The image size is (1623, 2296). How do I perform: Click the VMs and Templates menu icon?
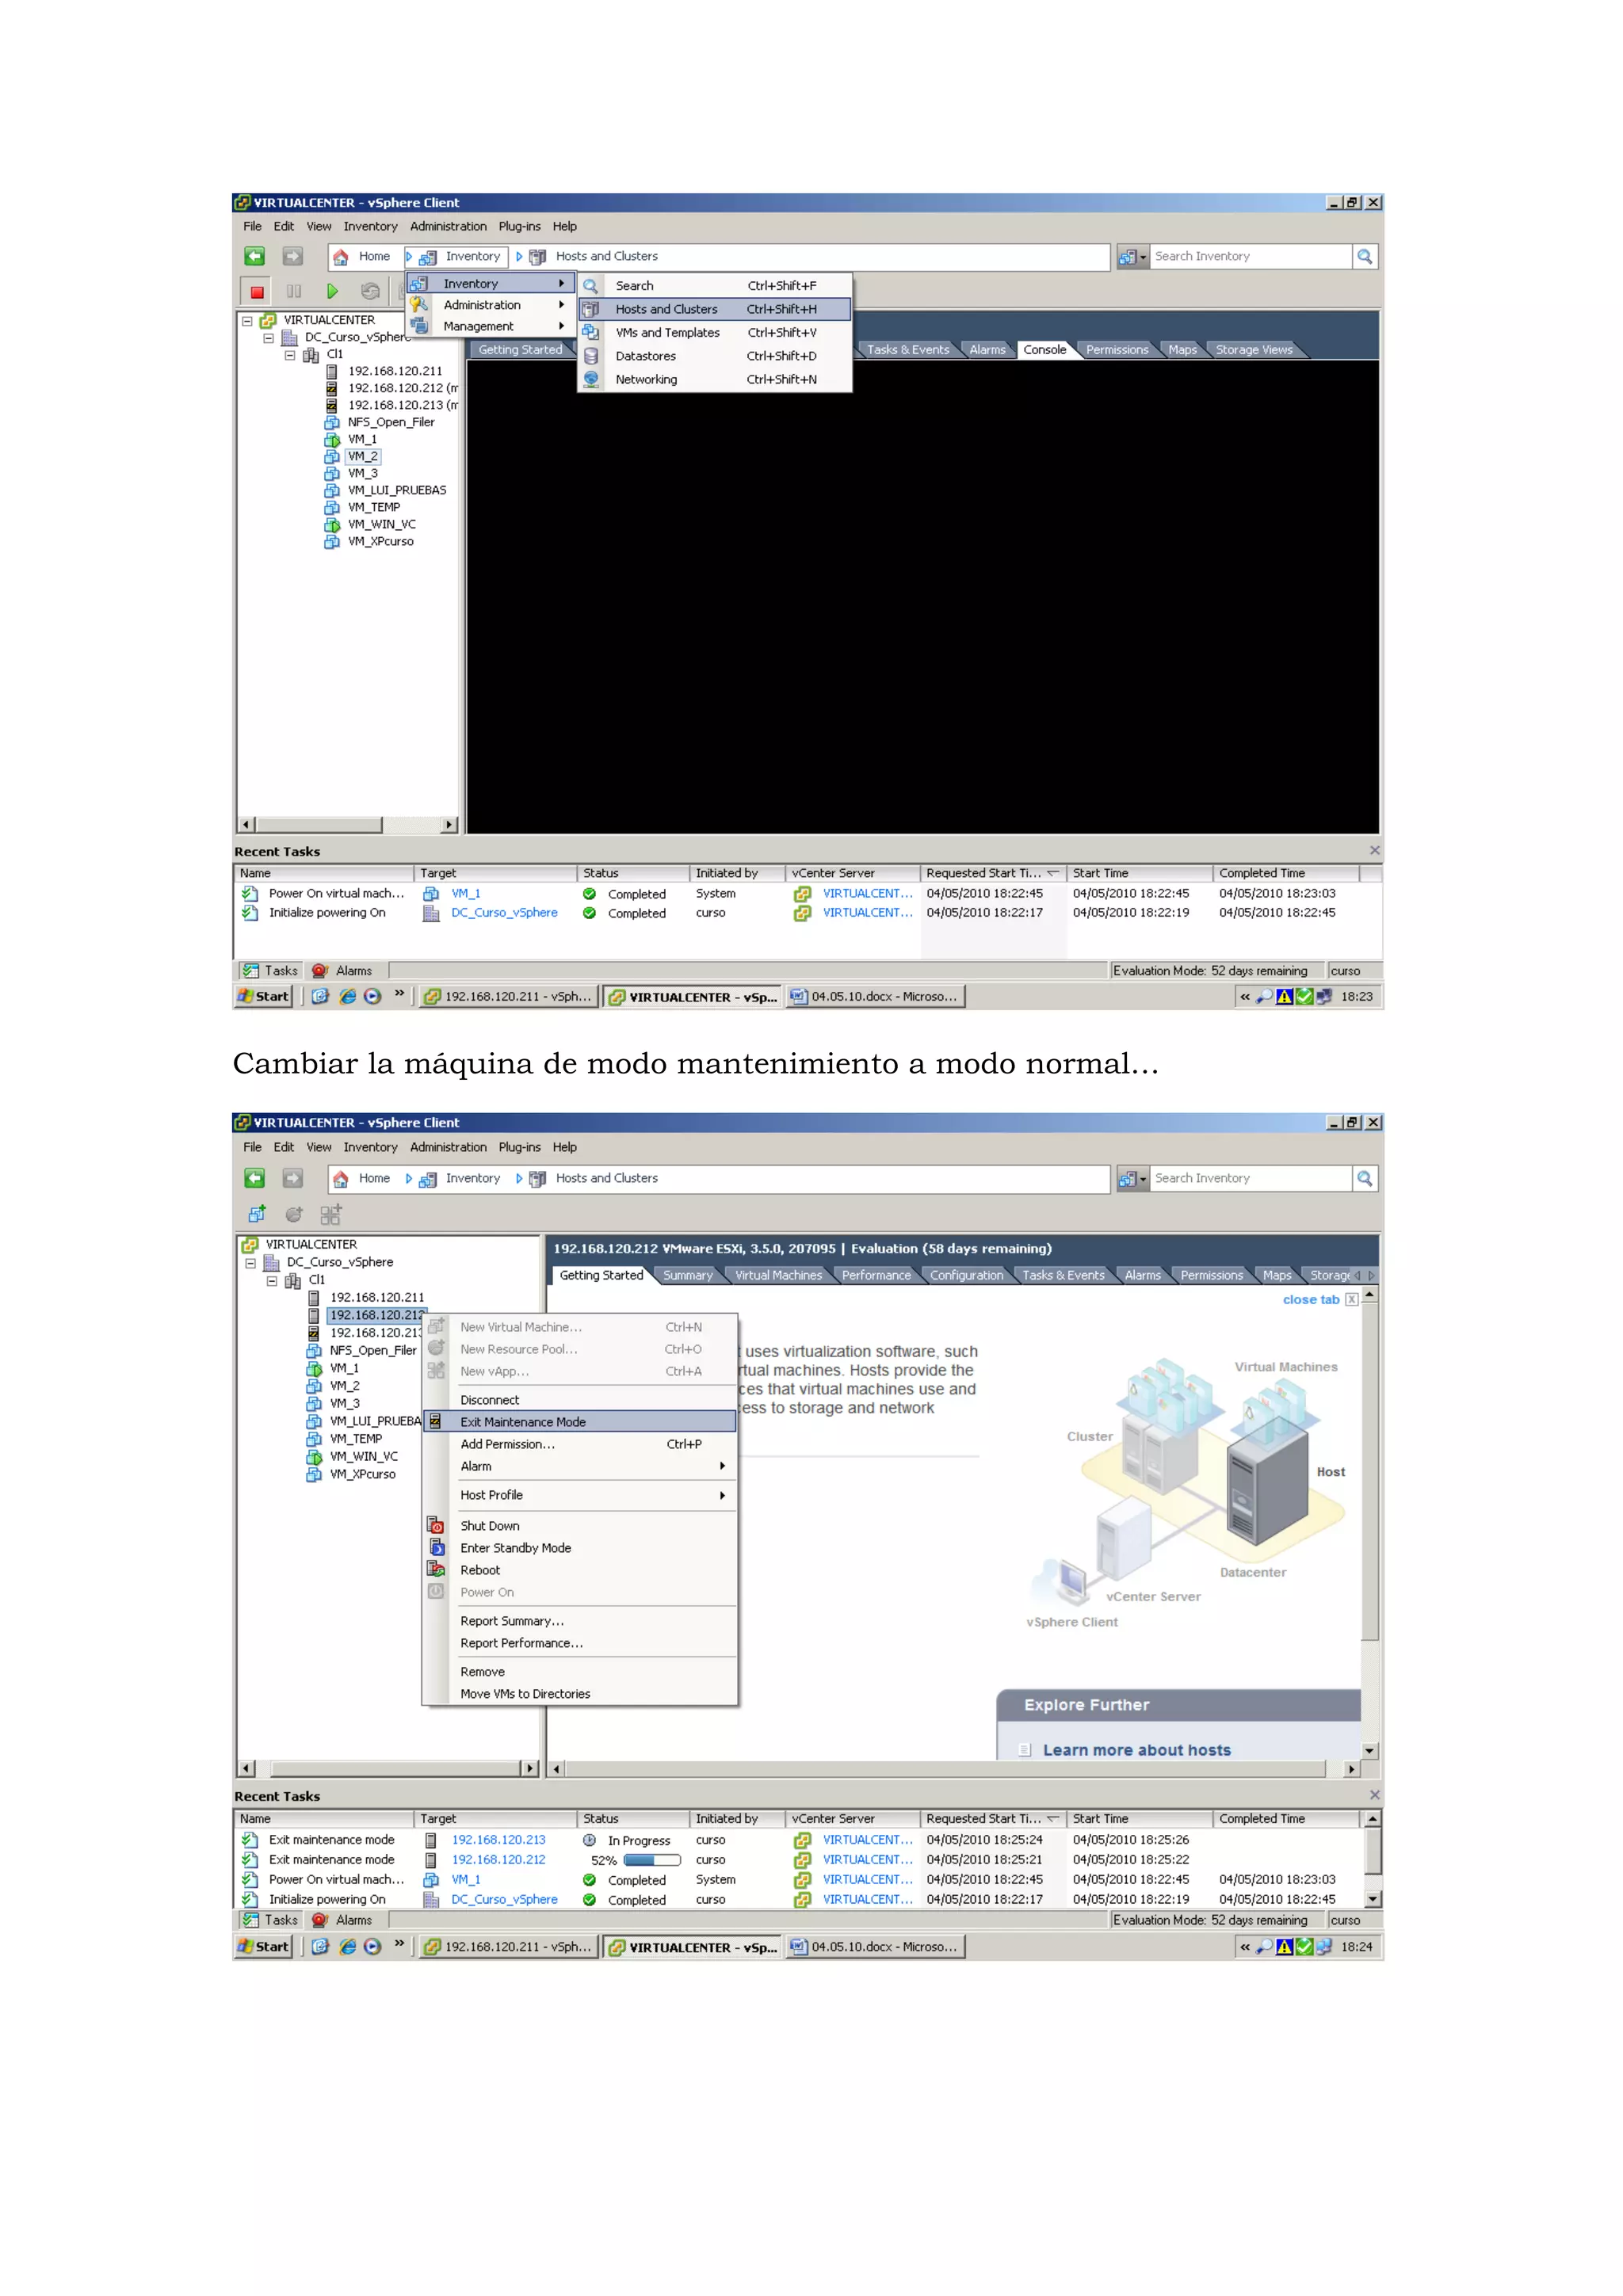coord(591,332)
